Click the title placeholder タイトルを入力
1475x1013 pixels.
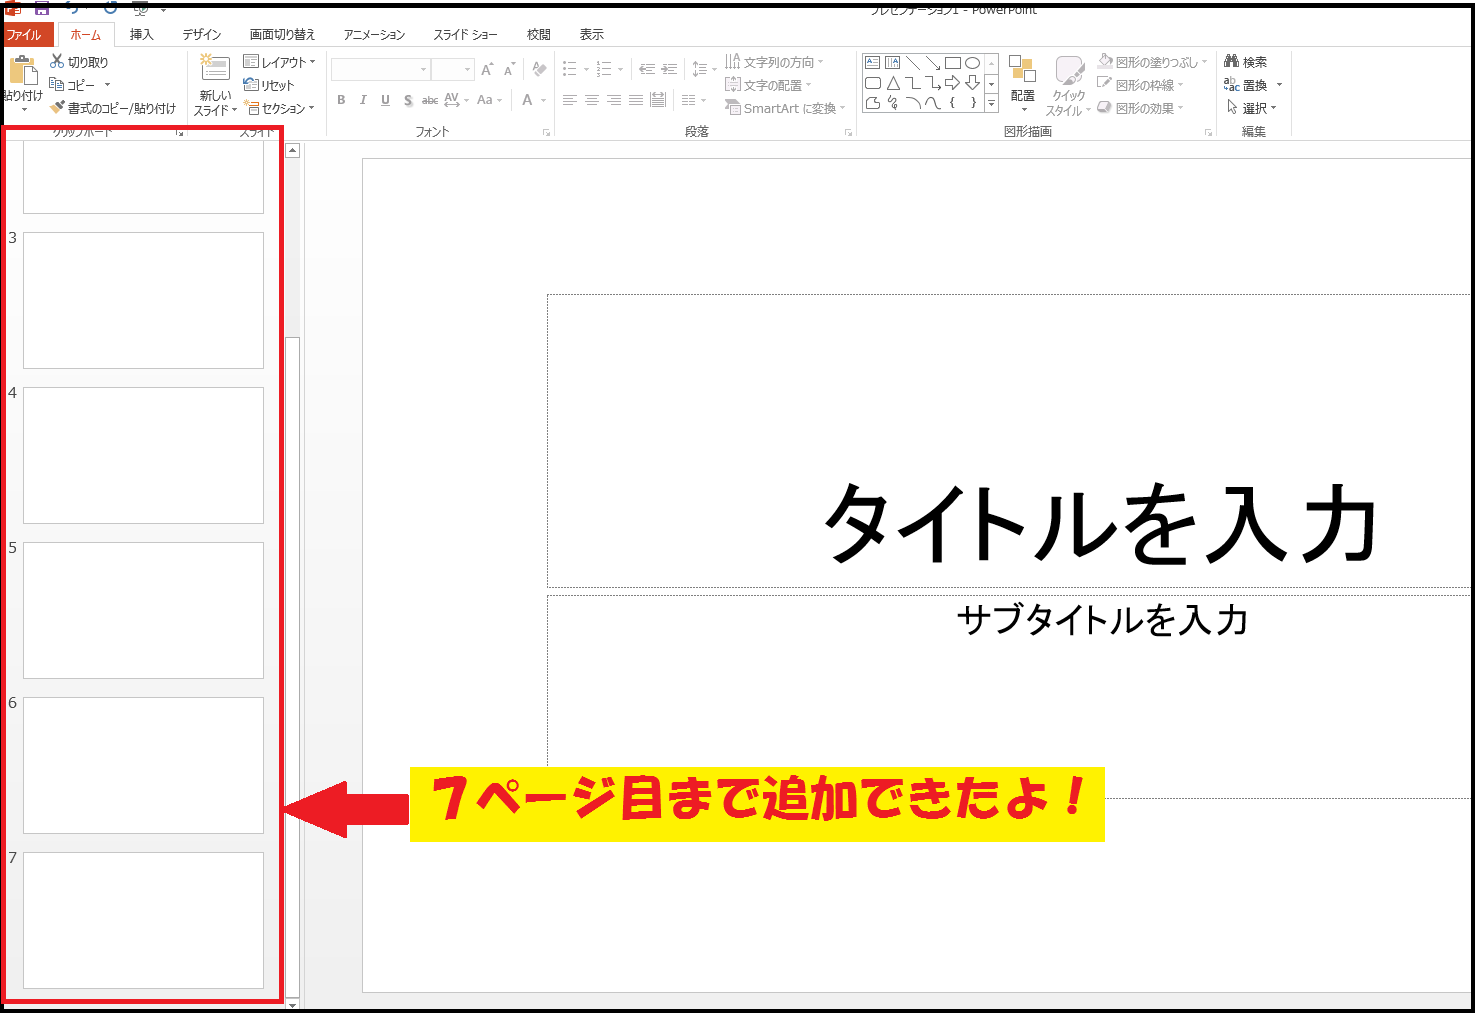1100,523
